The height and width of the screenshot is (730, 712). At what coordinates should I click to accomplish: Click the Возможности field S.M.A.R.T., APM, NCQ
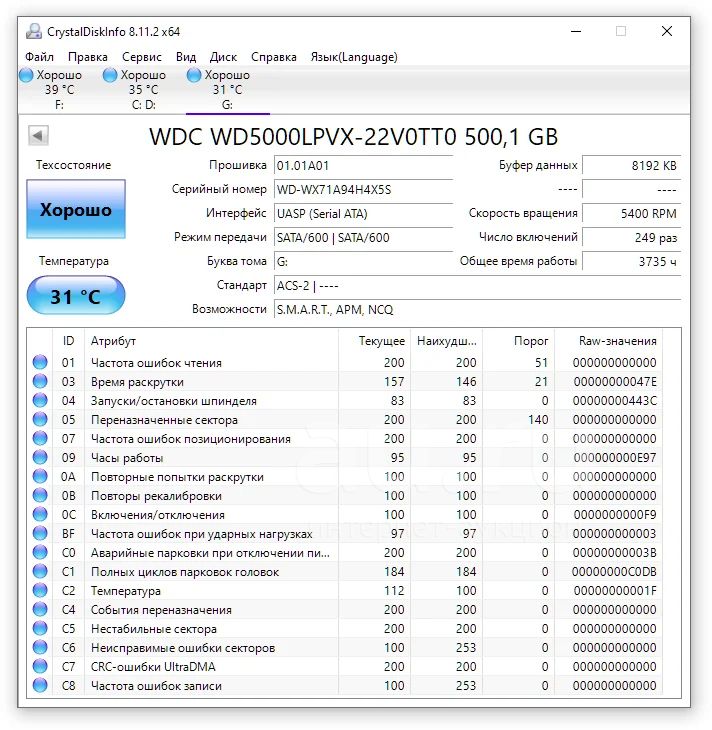[x=477, y=310]
